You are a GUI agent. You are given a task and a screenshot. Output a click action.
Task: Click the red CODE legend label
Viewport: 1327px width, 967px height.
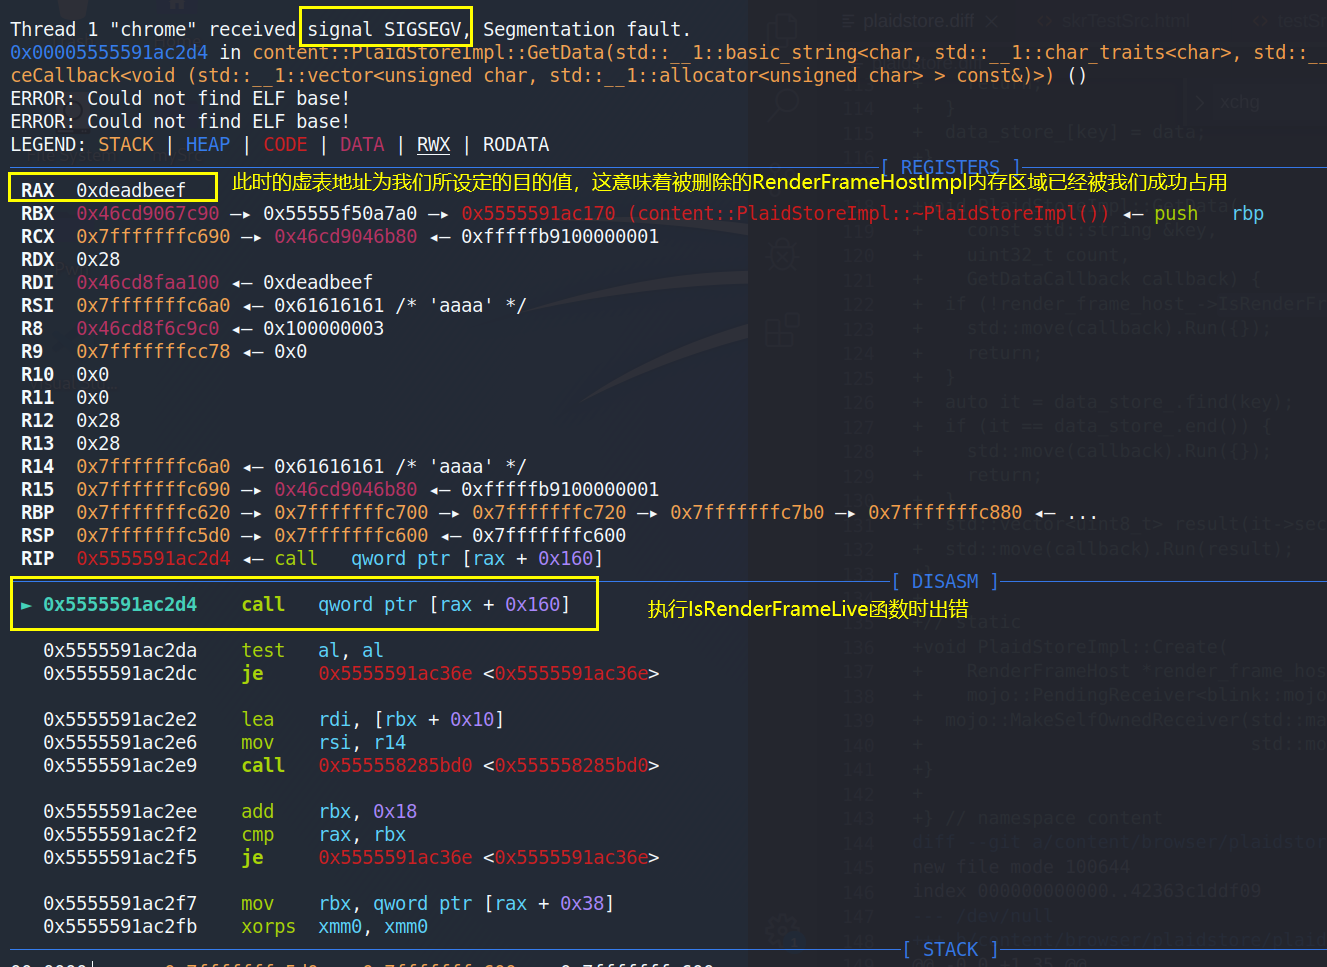click(x=285, y=145)
